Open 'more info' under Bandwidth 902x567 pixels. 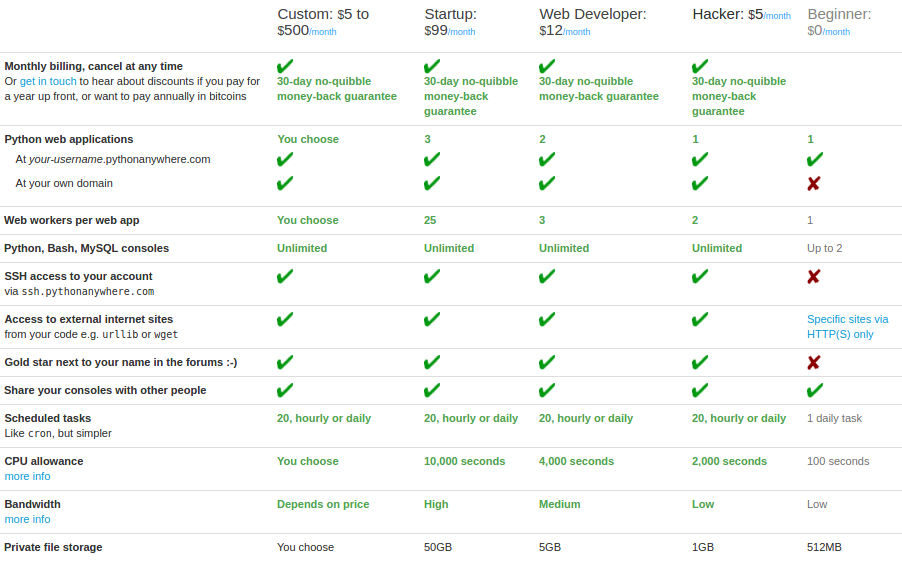pyautogui.click(x=27, y=519)
